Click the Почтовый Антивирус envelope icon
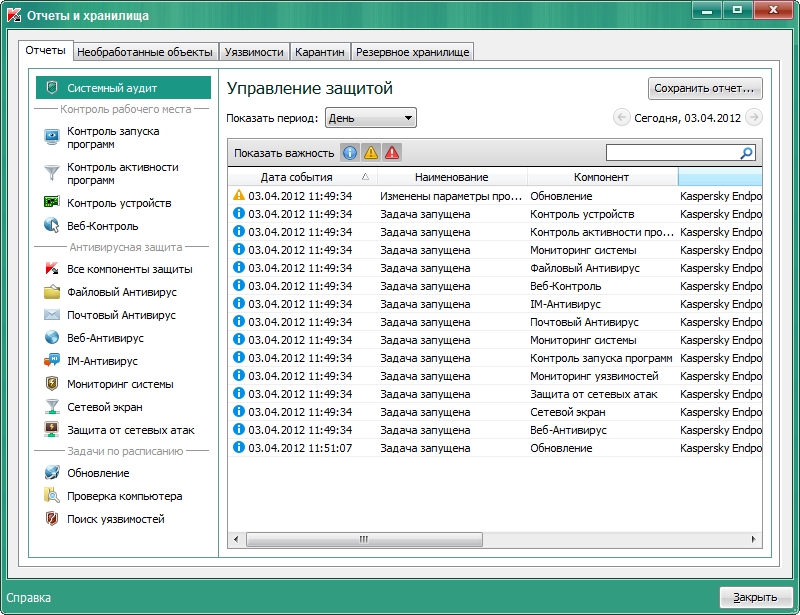This screenshot has height=615, width=800. [x=52, y=315]
